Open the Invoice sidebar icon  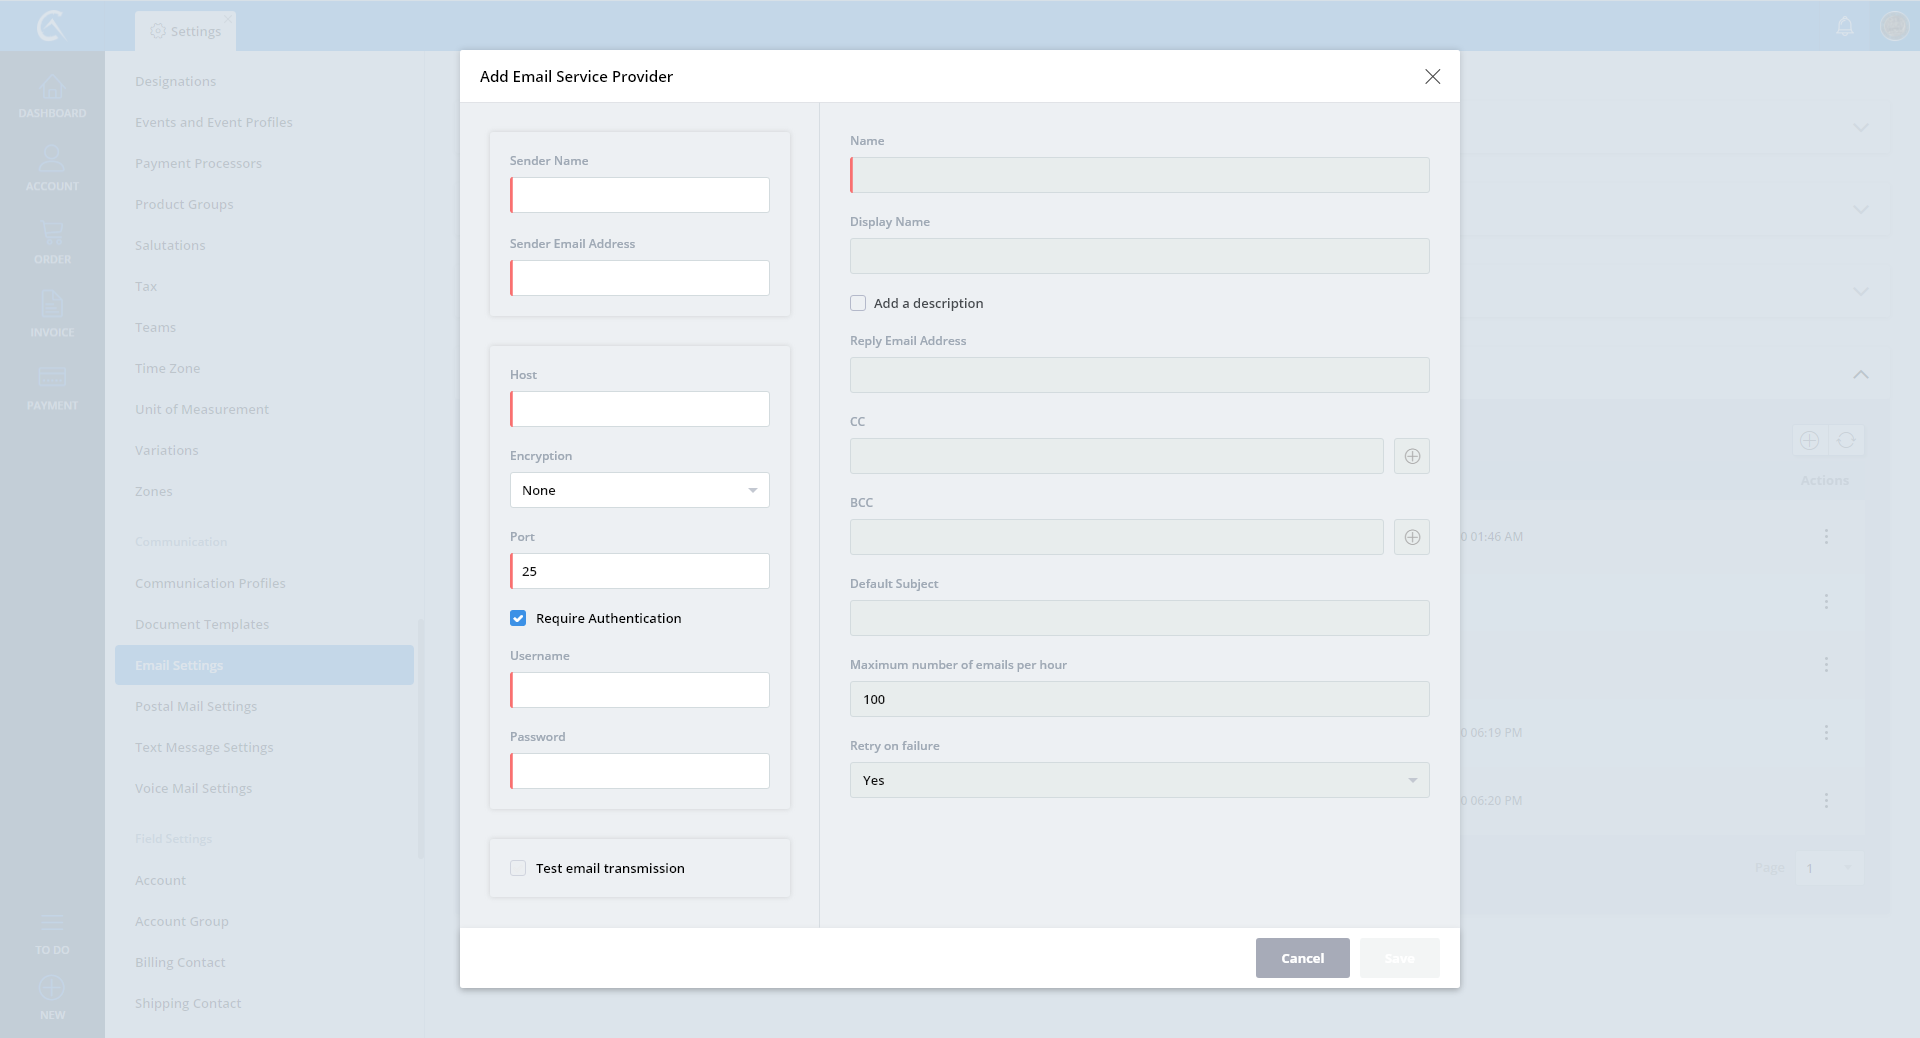52,314
